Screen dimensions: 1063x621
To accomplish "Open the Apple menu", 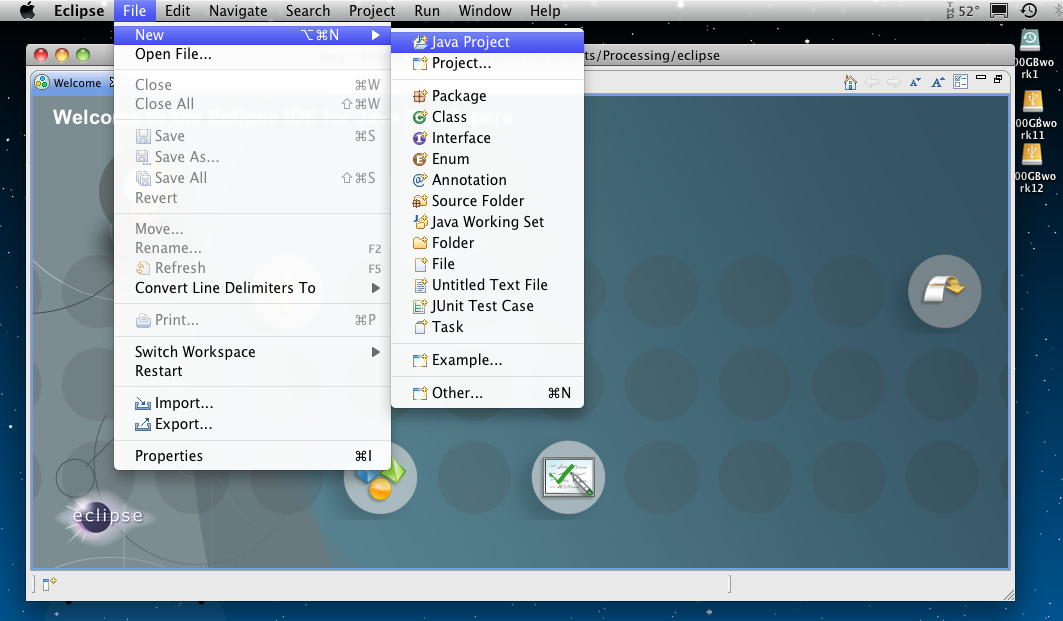I will click(x=27, y=11).
